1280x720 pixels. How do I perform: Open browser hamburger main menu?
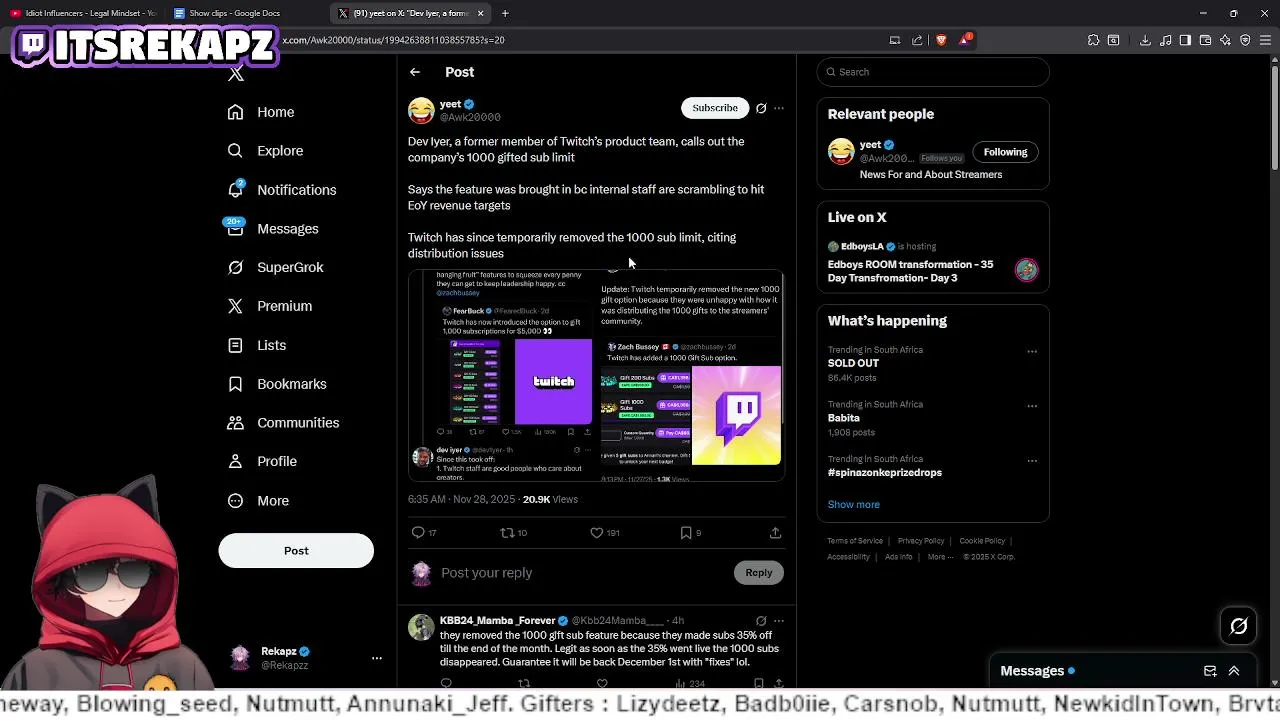(x=1265, y=40)
